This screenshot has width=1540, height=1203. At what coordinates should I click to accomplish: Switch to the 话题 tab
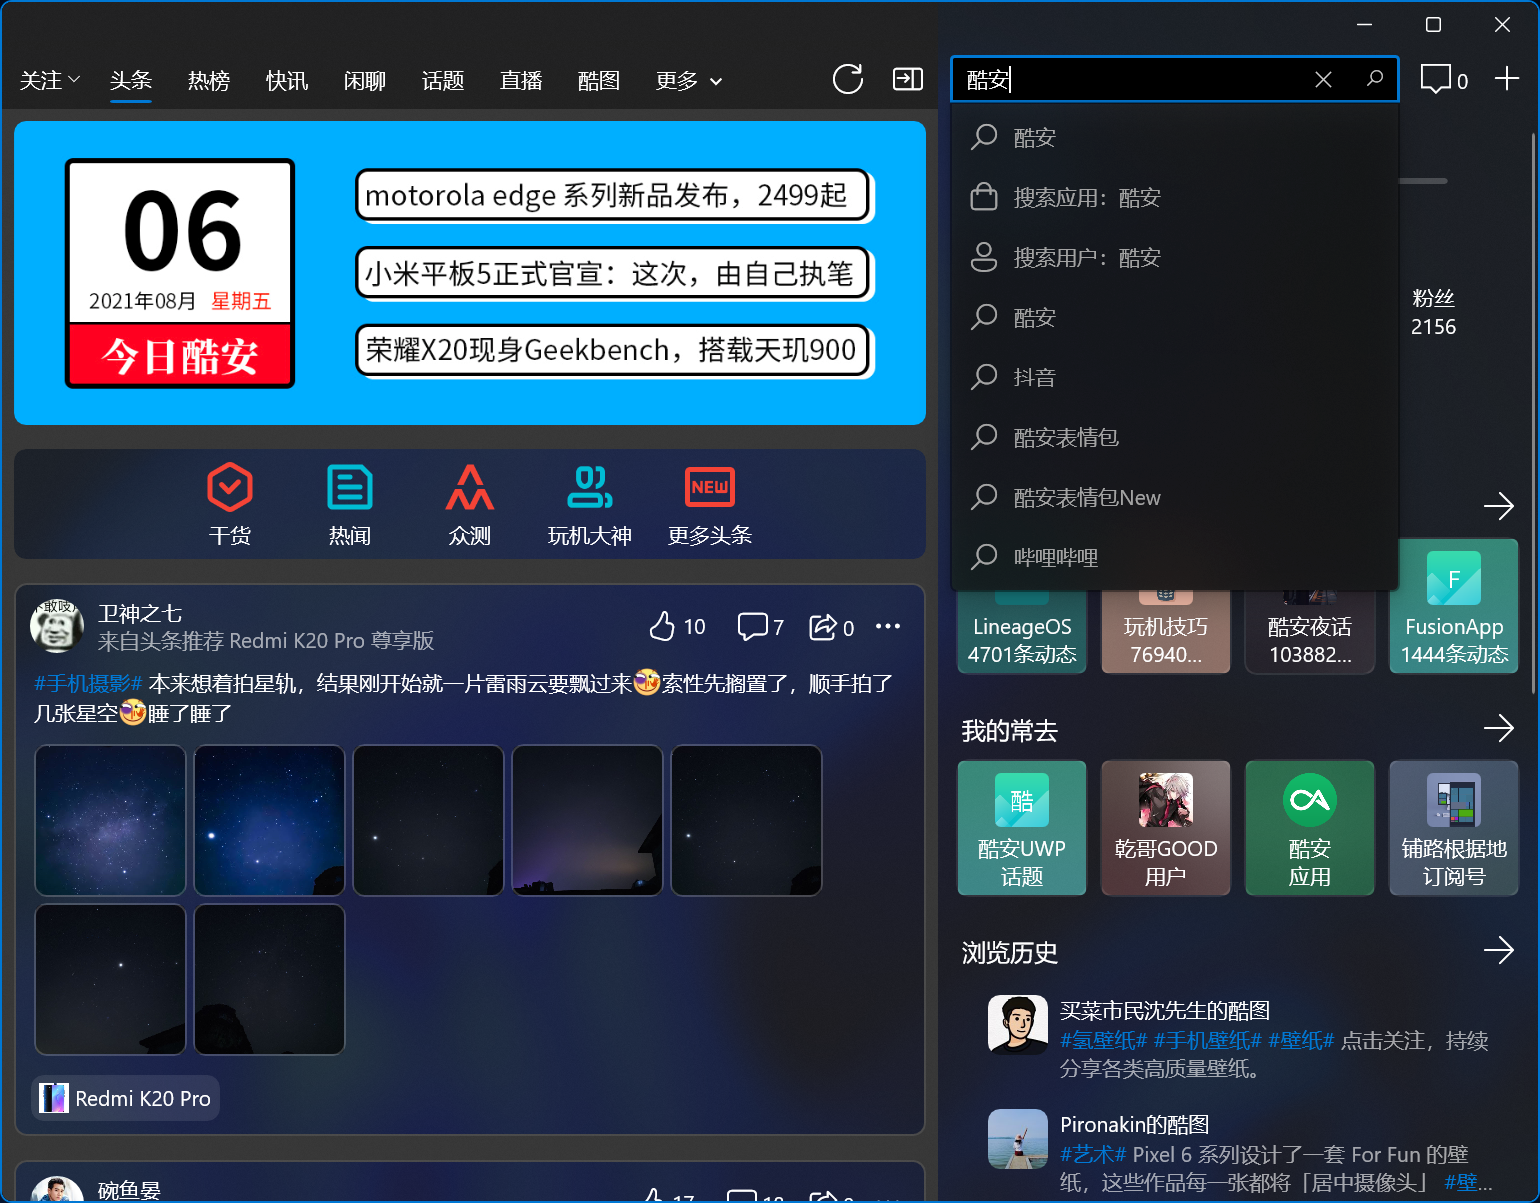point(443,81)
